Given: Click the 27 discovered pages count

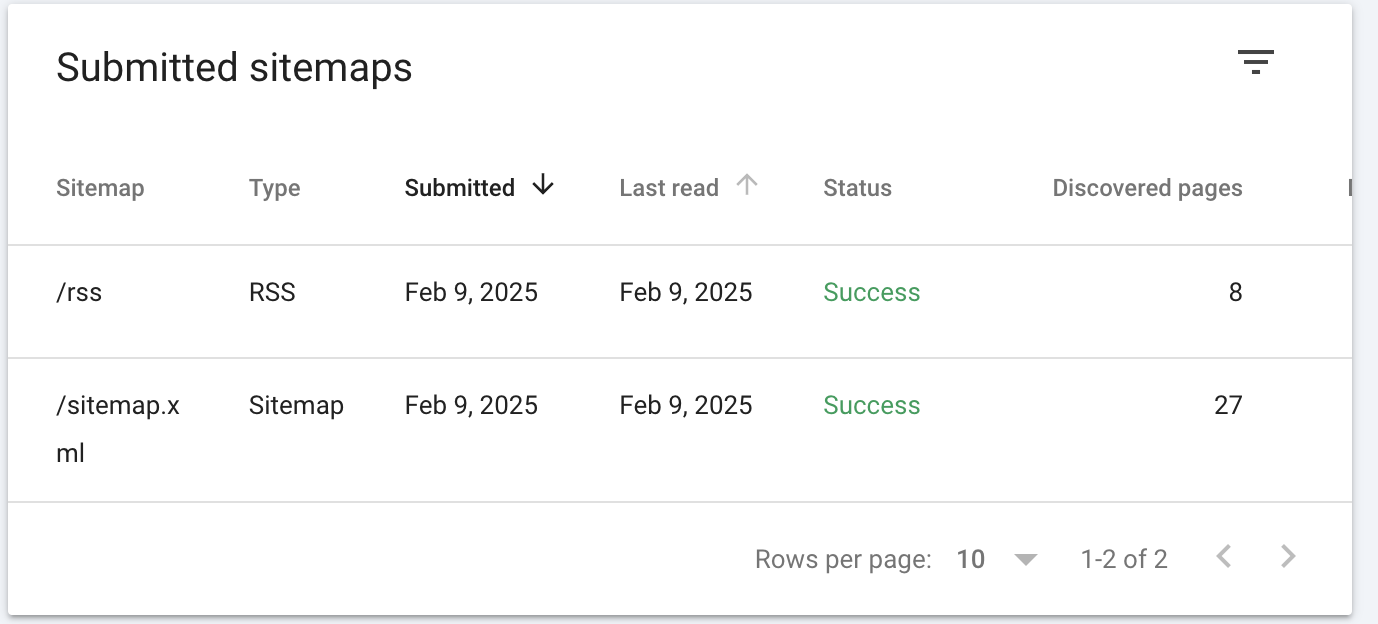Looking at the screenshot, I should [1227, 405].
